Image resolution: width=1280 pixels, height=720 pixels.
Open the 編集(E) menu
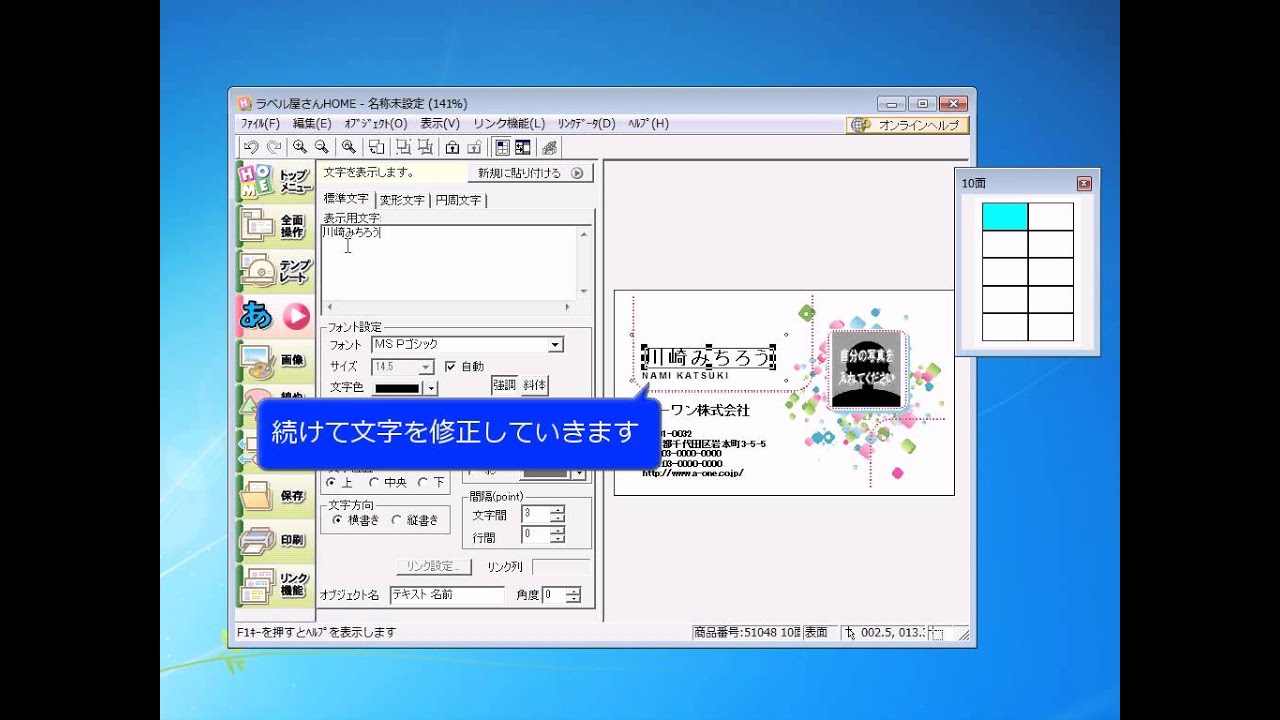coord(312,124)
